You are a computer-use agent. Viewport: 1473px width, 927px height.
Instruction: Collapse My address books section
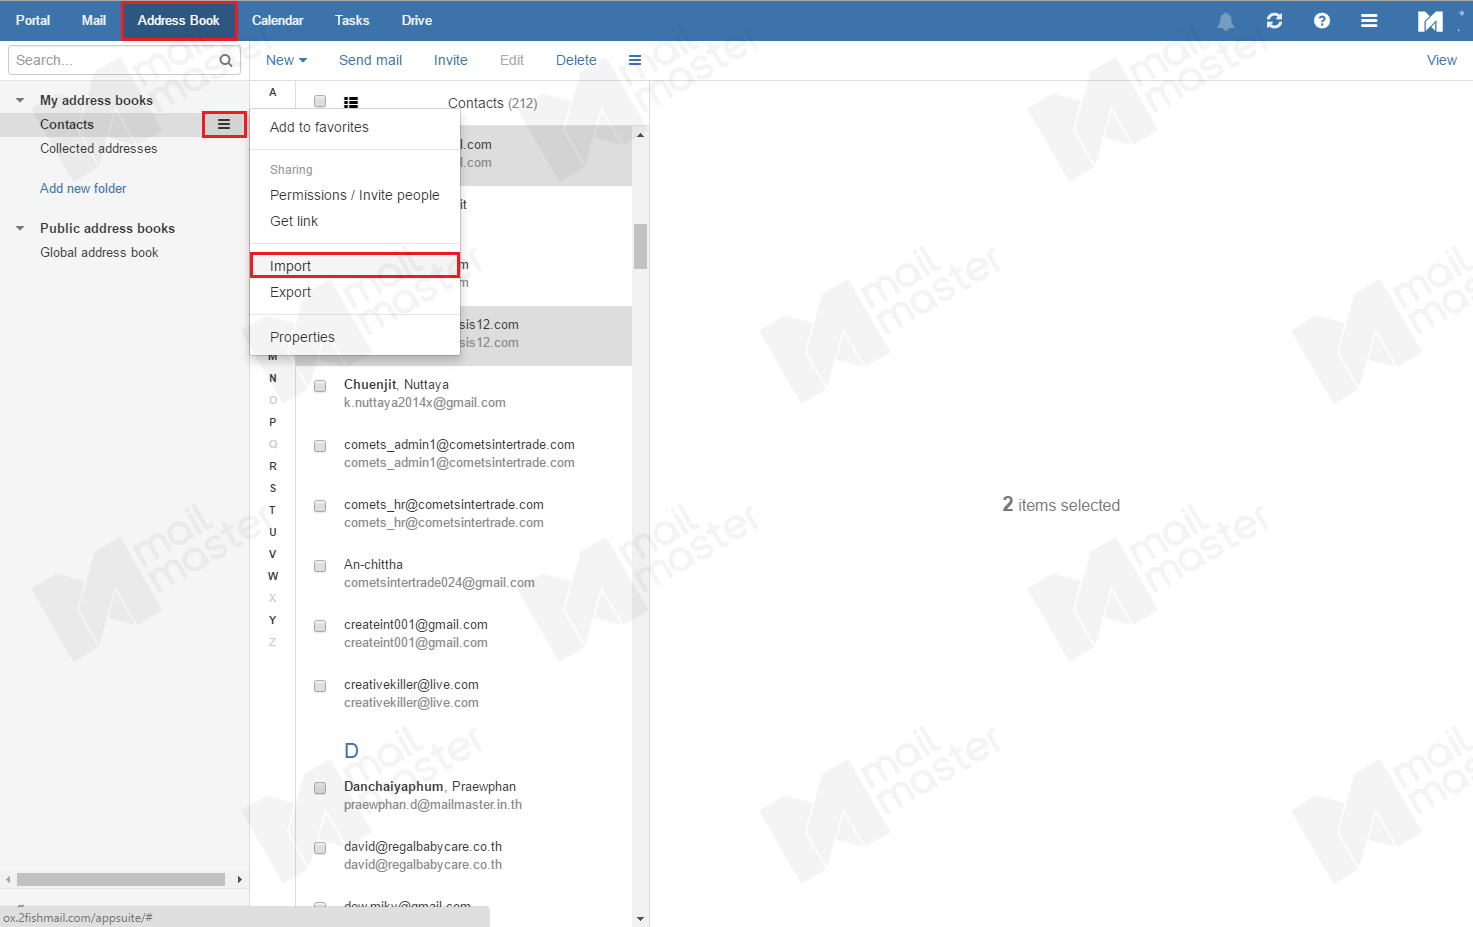point(20,100)
